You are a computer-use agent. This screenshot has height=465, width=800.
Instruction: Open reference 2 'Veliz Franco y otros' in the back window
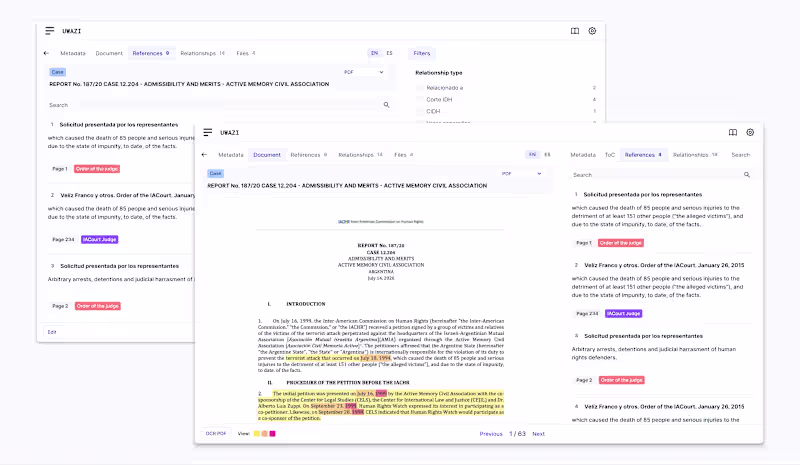(128, 195)
